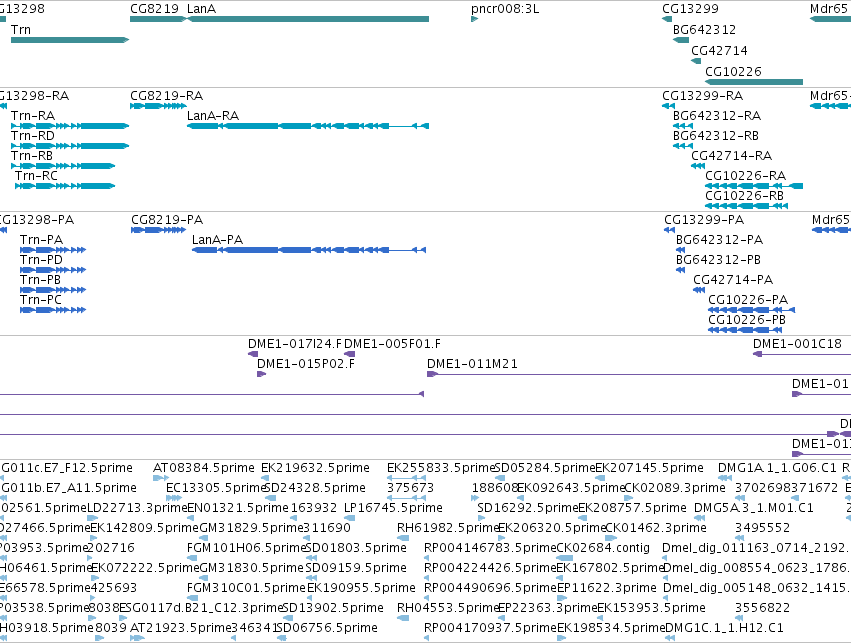851x643 pixels.
Task: Select the RH61982.5prime EST label
Action: (x=448, y=528)
